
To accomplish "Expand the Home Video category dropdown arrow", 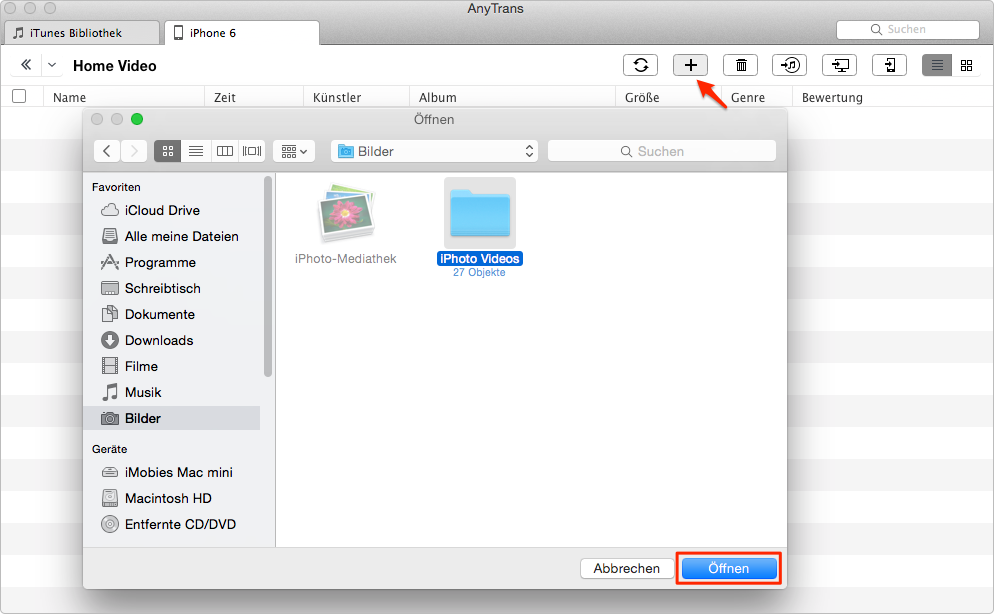I will coord(52,65).
